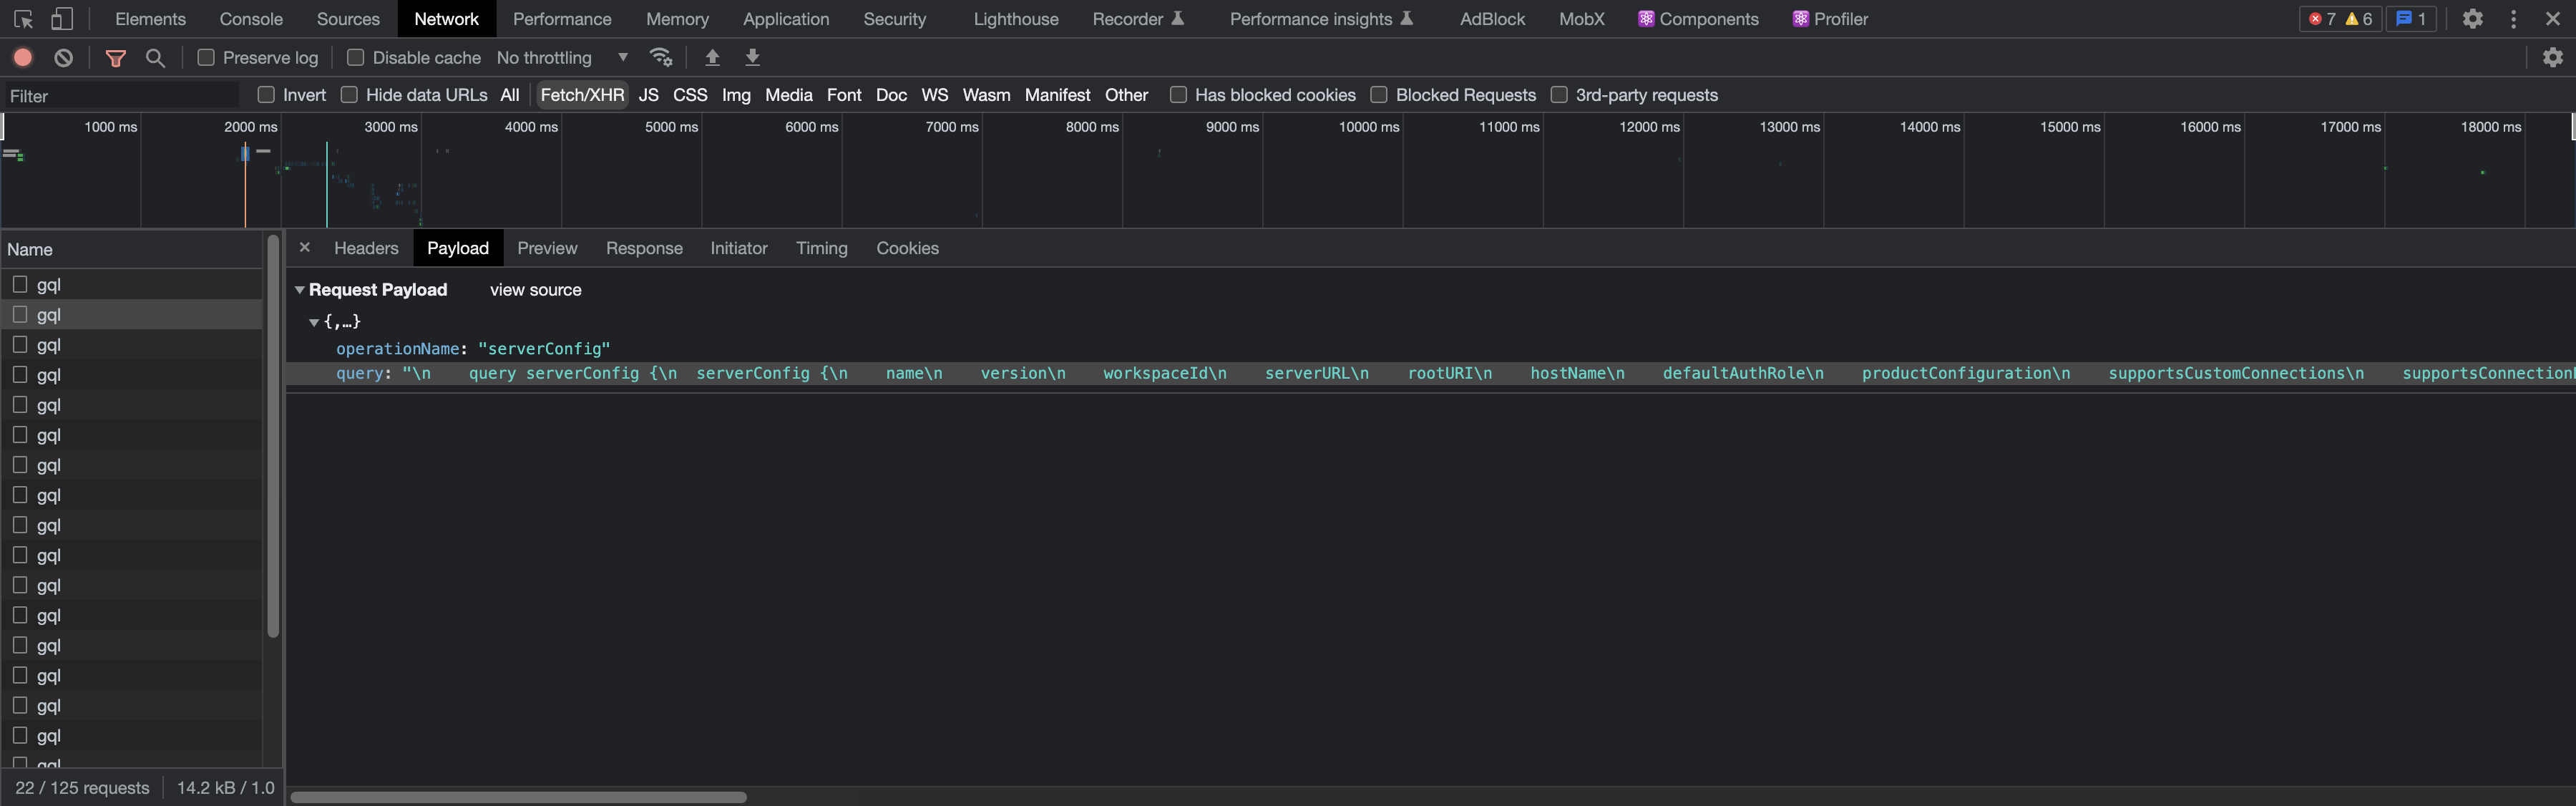Stop recording network log
This screenshot has height=806, width=2576.
coord(22,57)
